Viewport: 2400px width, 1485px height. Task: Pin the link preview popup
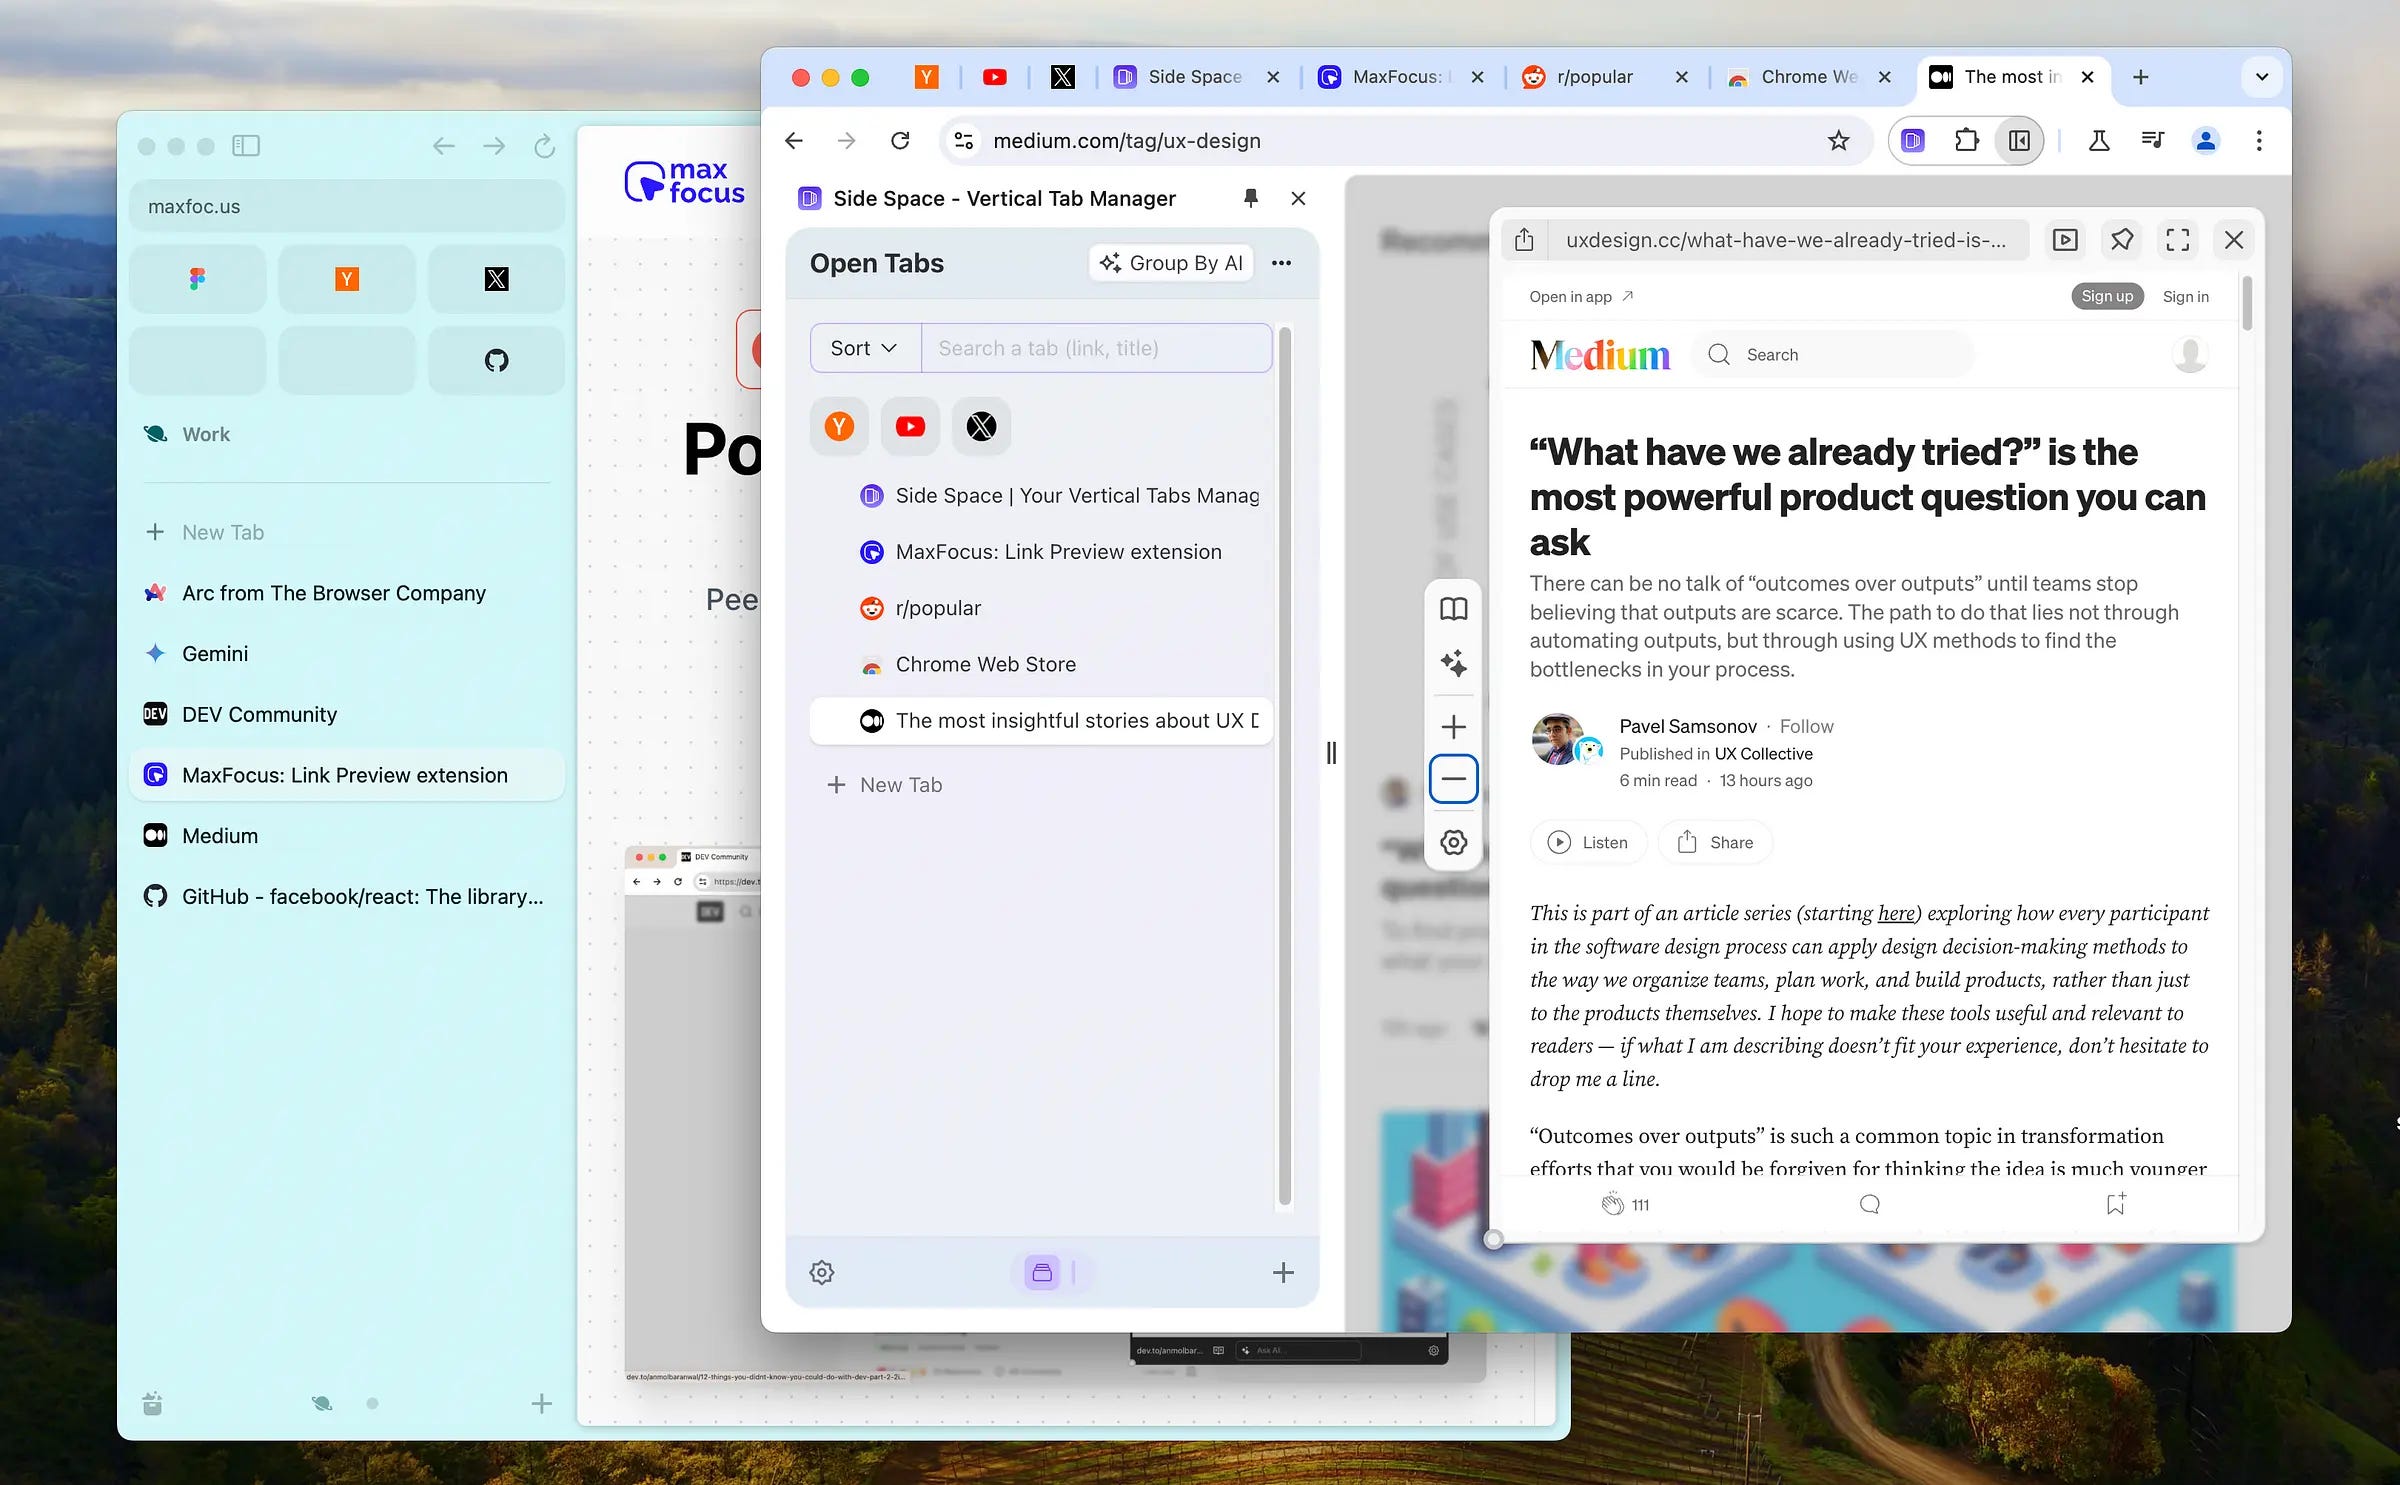[2121, 240]
